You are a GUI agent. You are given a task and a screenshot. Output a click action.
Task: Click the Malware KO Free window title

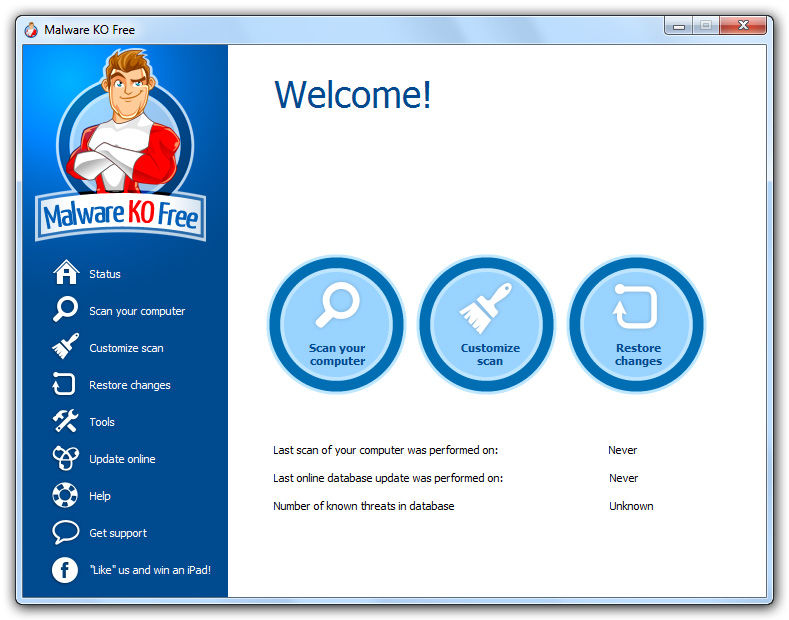pos(90,30)
